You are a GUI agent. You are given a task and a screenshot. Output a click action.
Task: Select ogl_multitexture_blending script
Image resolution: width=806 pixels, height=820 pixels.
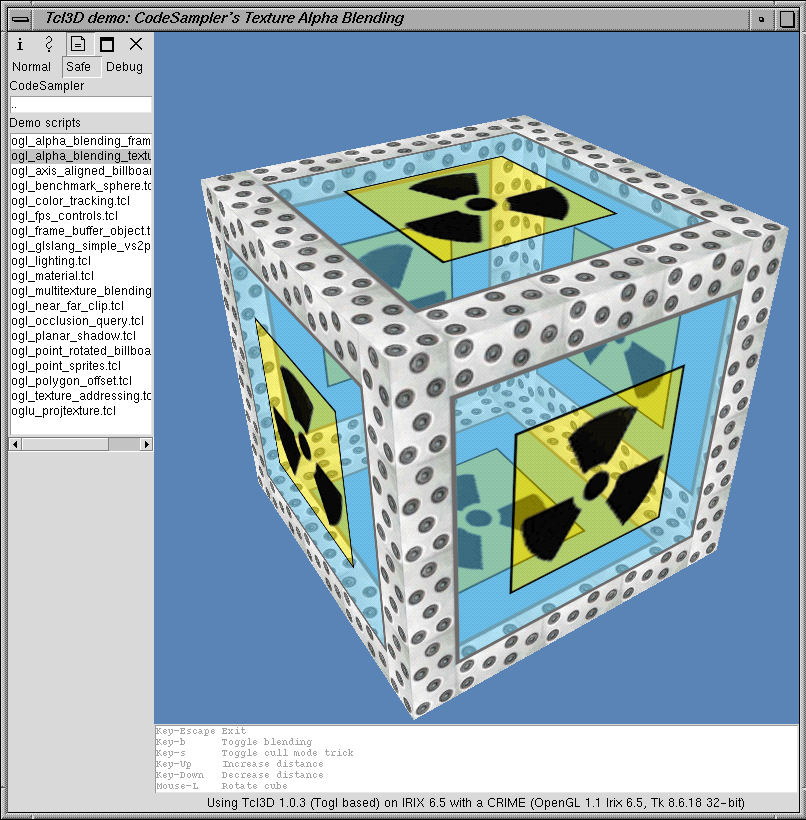[81, 291]
